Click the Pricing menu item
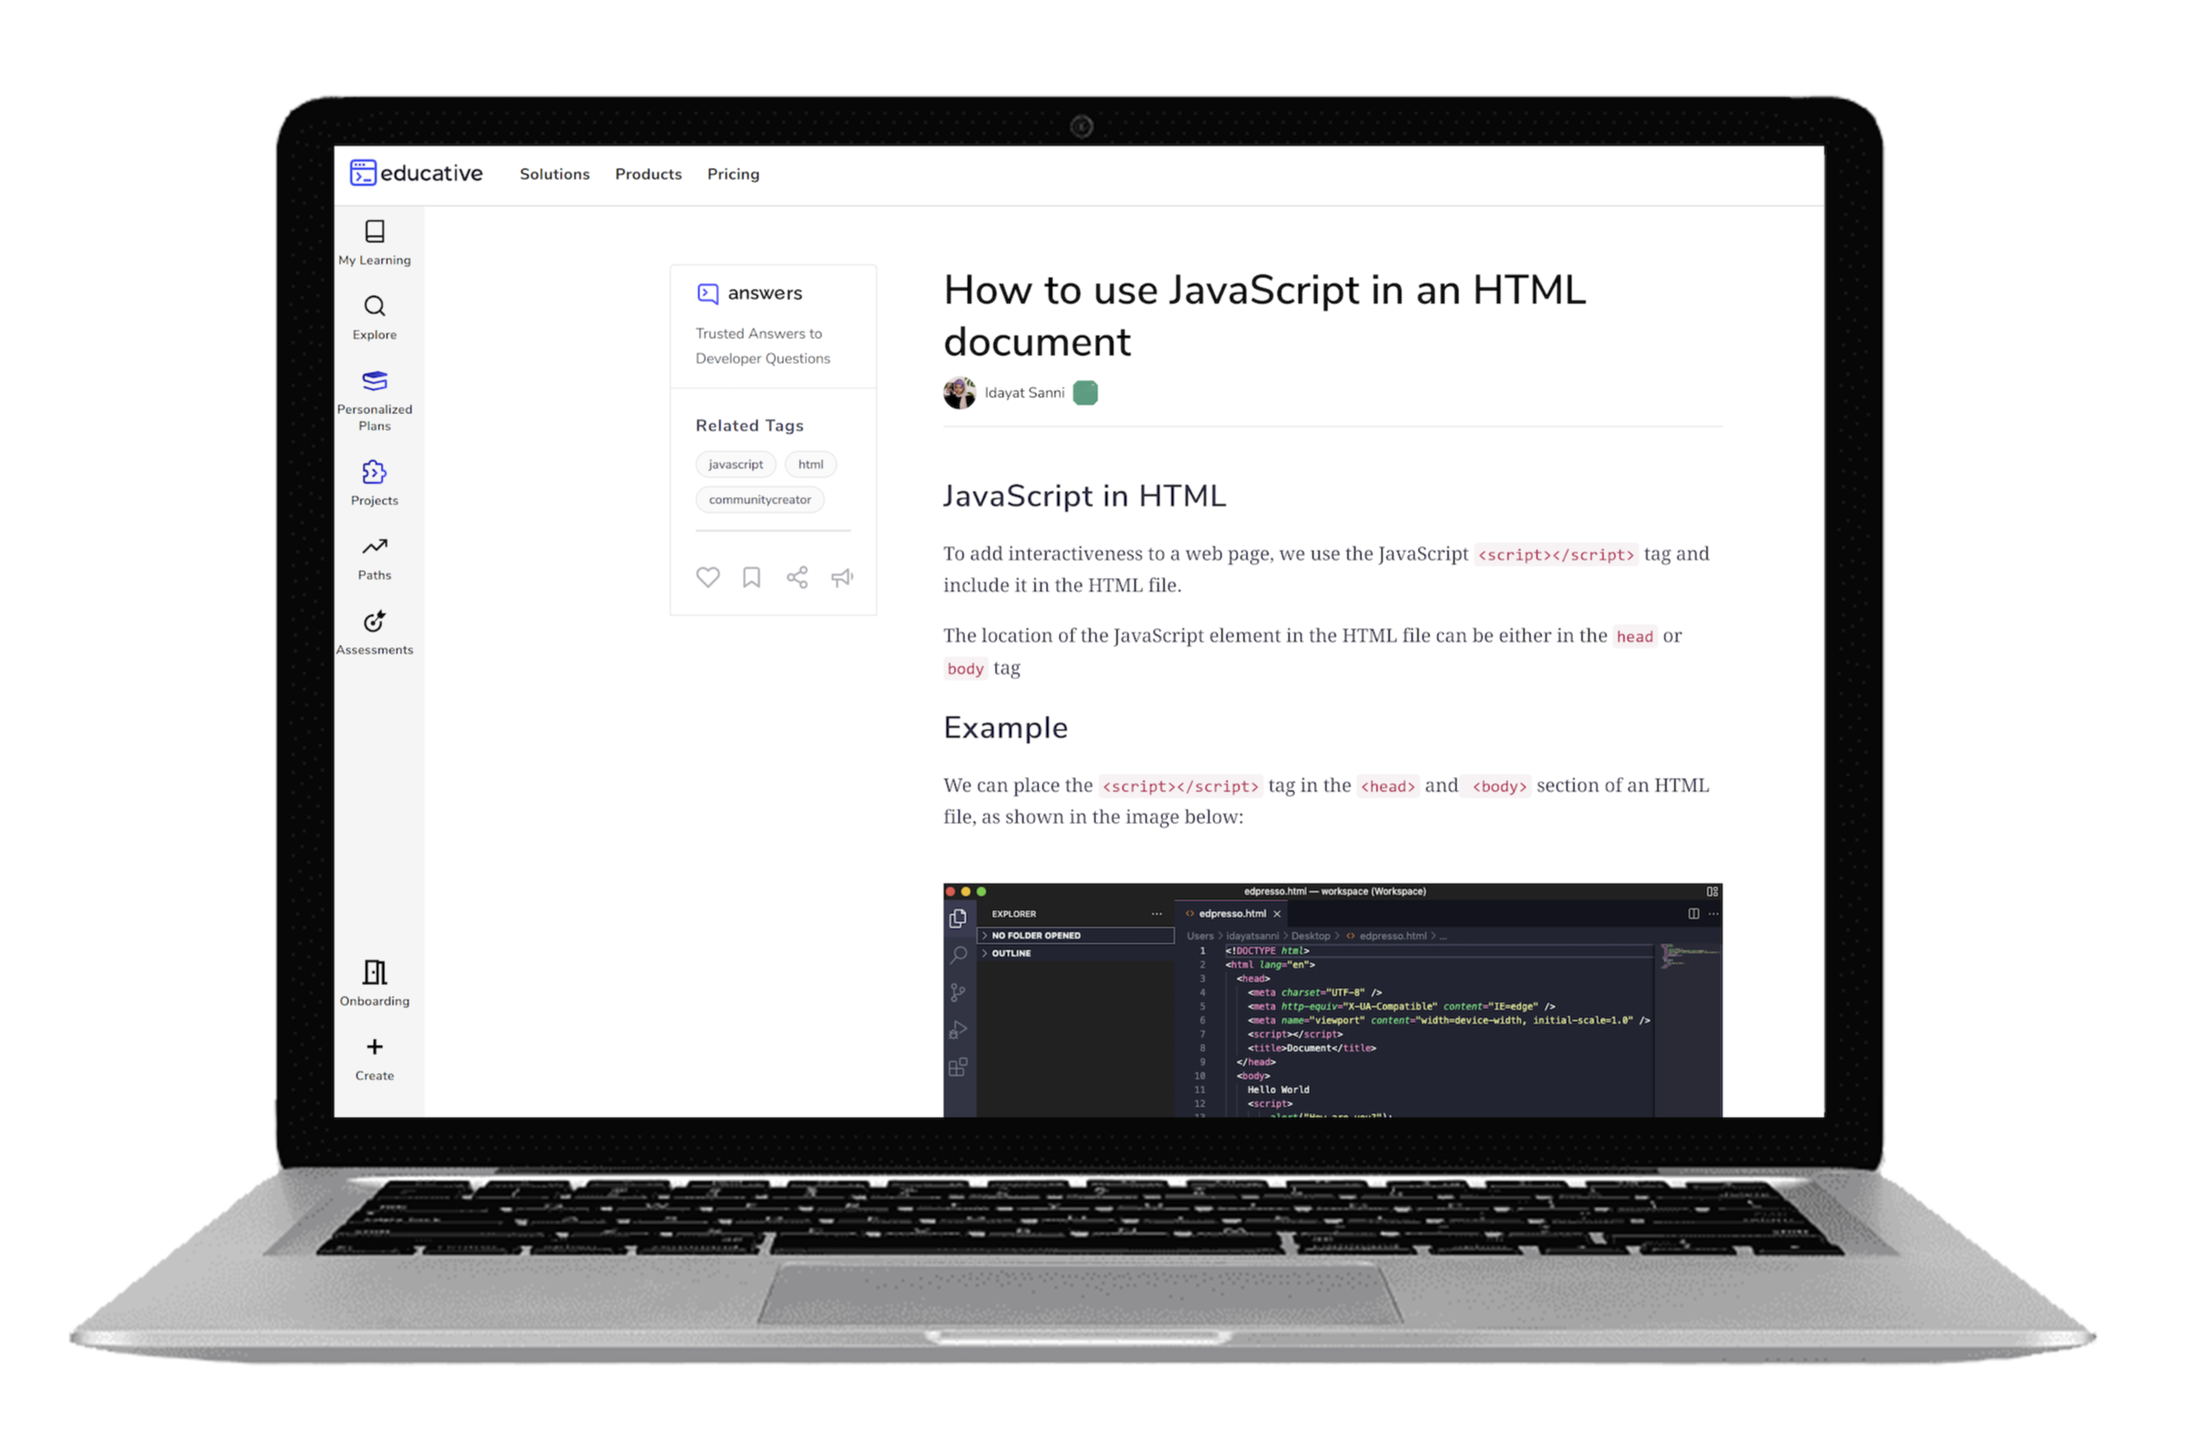This screenshot has height=1449, width=2185. click(x=734, y=173)
